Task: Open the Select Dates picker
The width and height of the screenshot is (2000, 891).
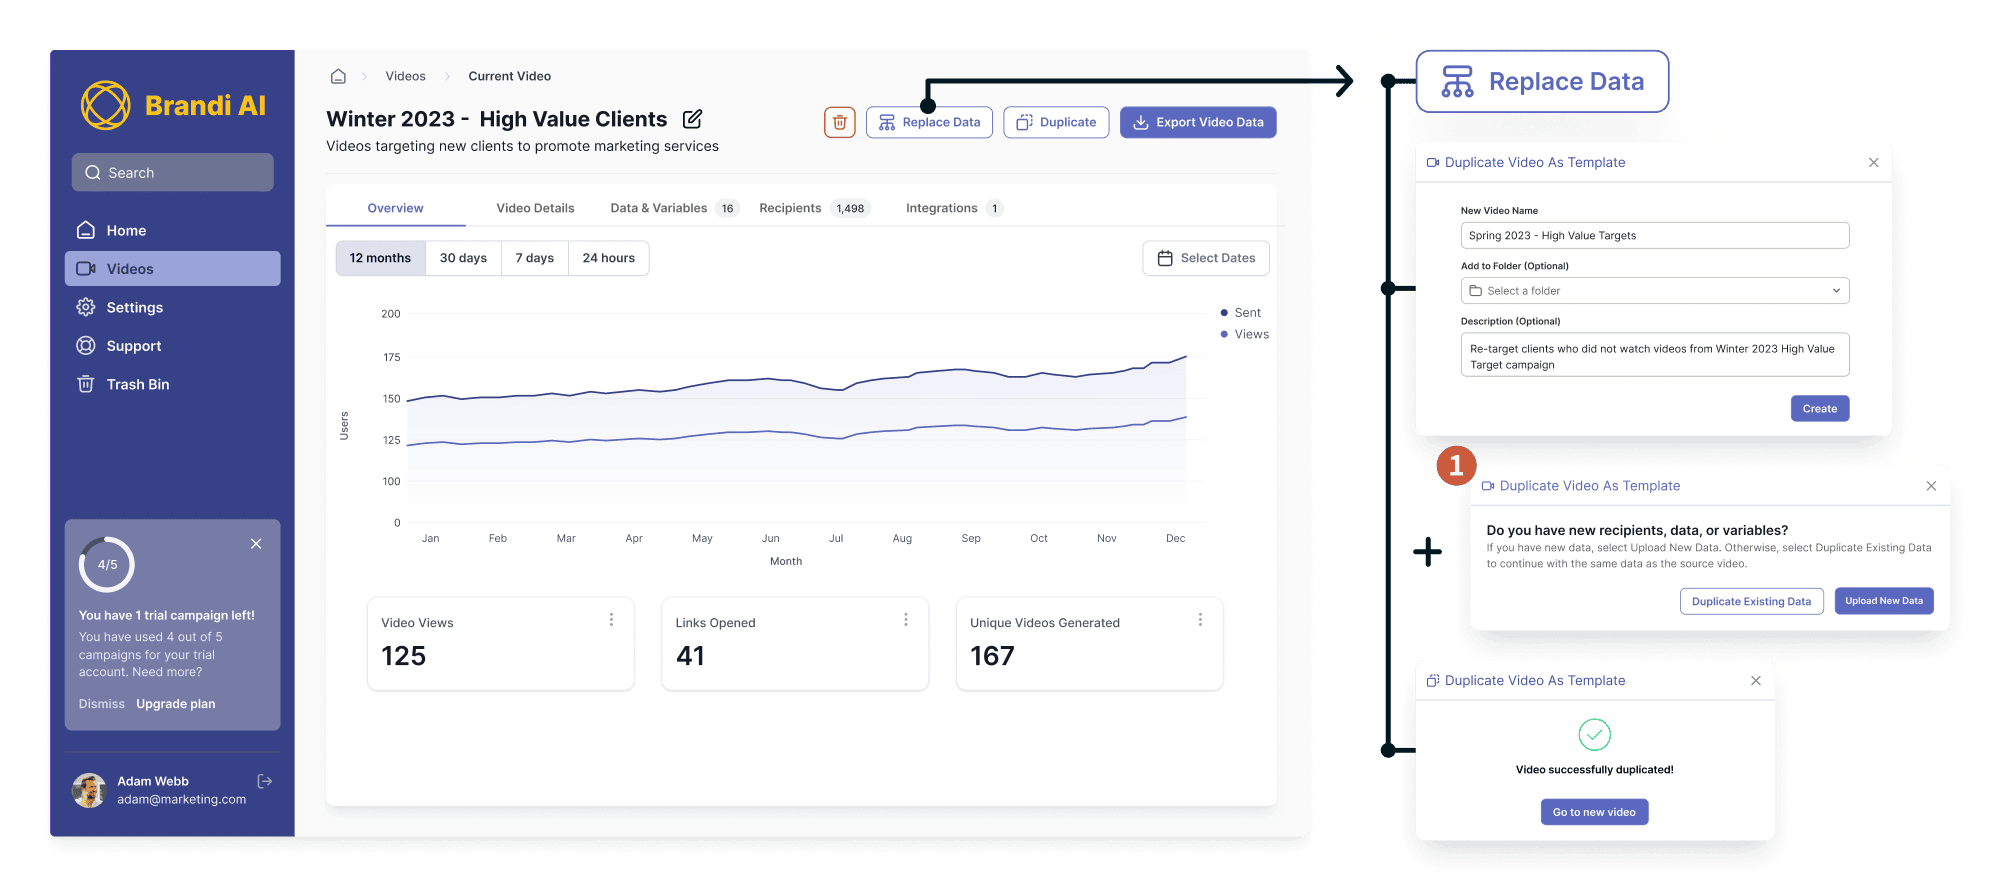Action: tap(1206, 258)
